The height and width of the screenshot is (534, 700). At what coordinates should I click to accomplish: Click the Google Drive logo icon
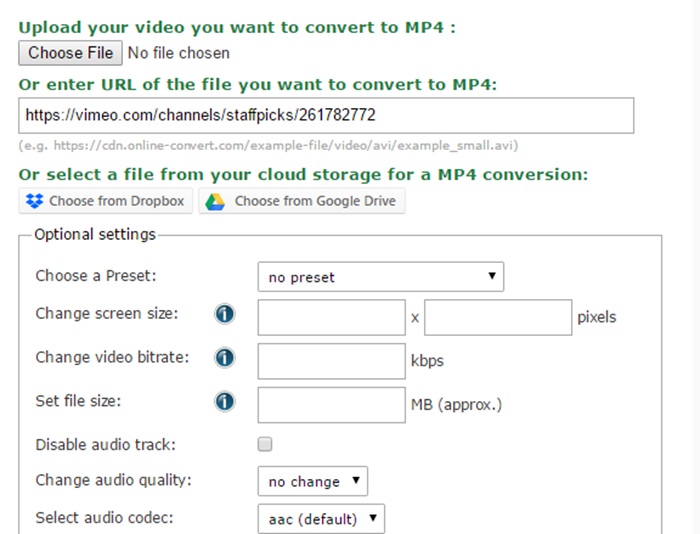215,202
